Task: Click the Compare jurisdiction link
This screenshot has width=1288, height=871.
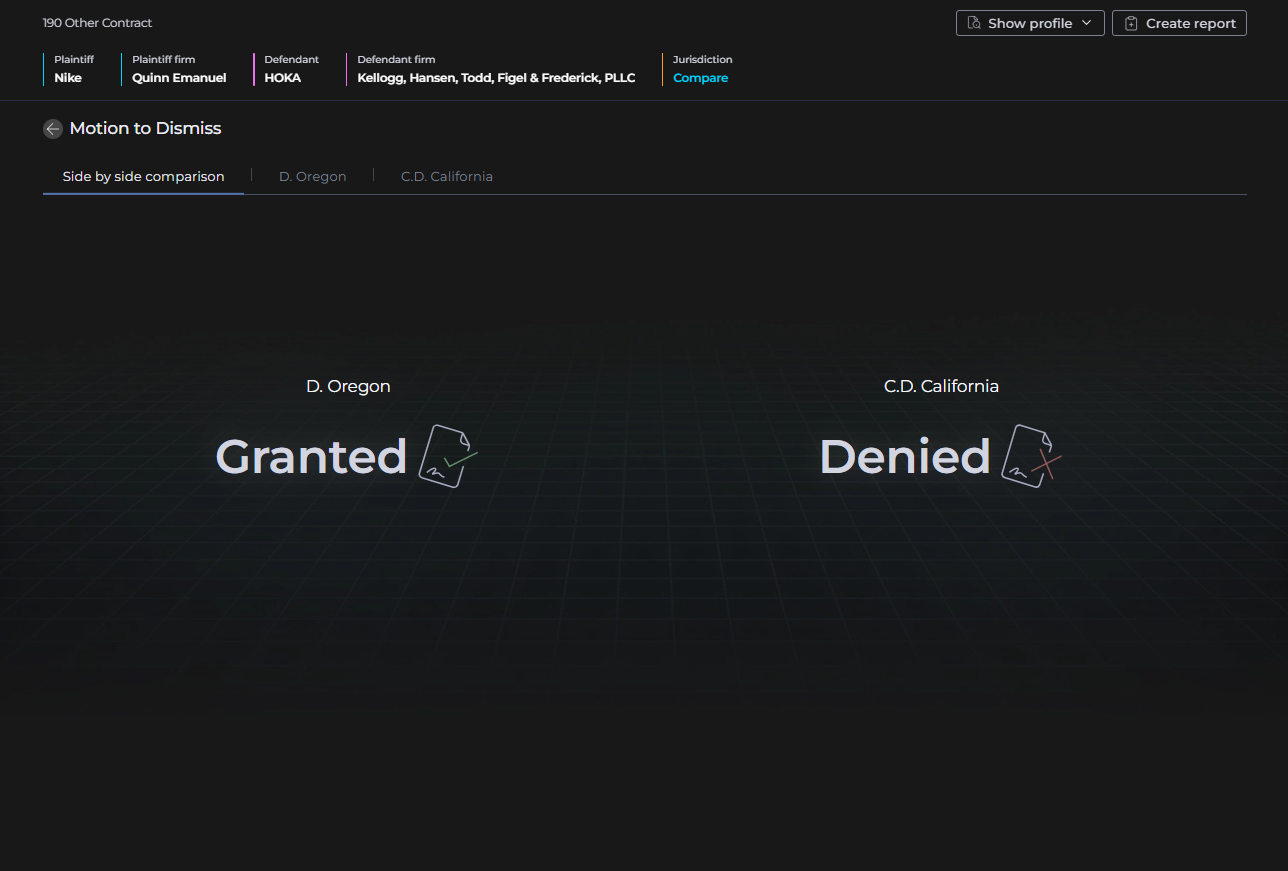Action: pyautogui.click(x=700, y=78)
